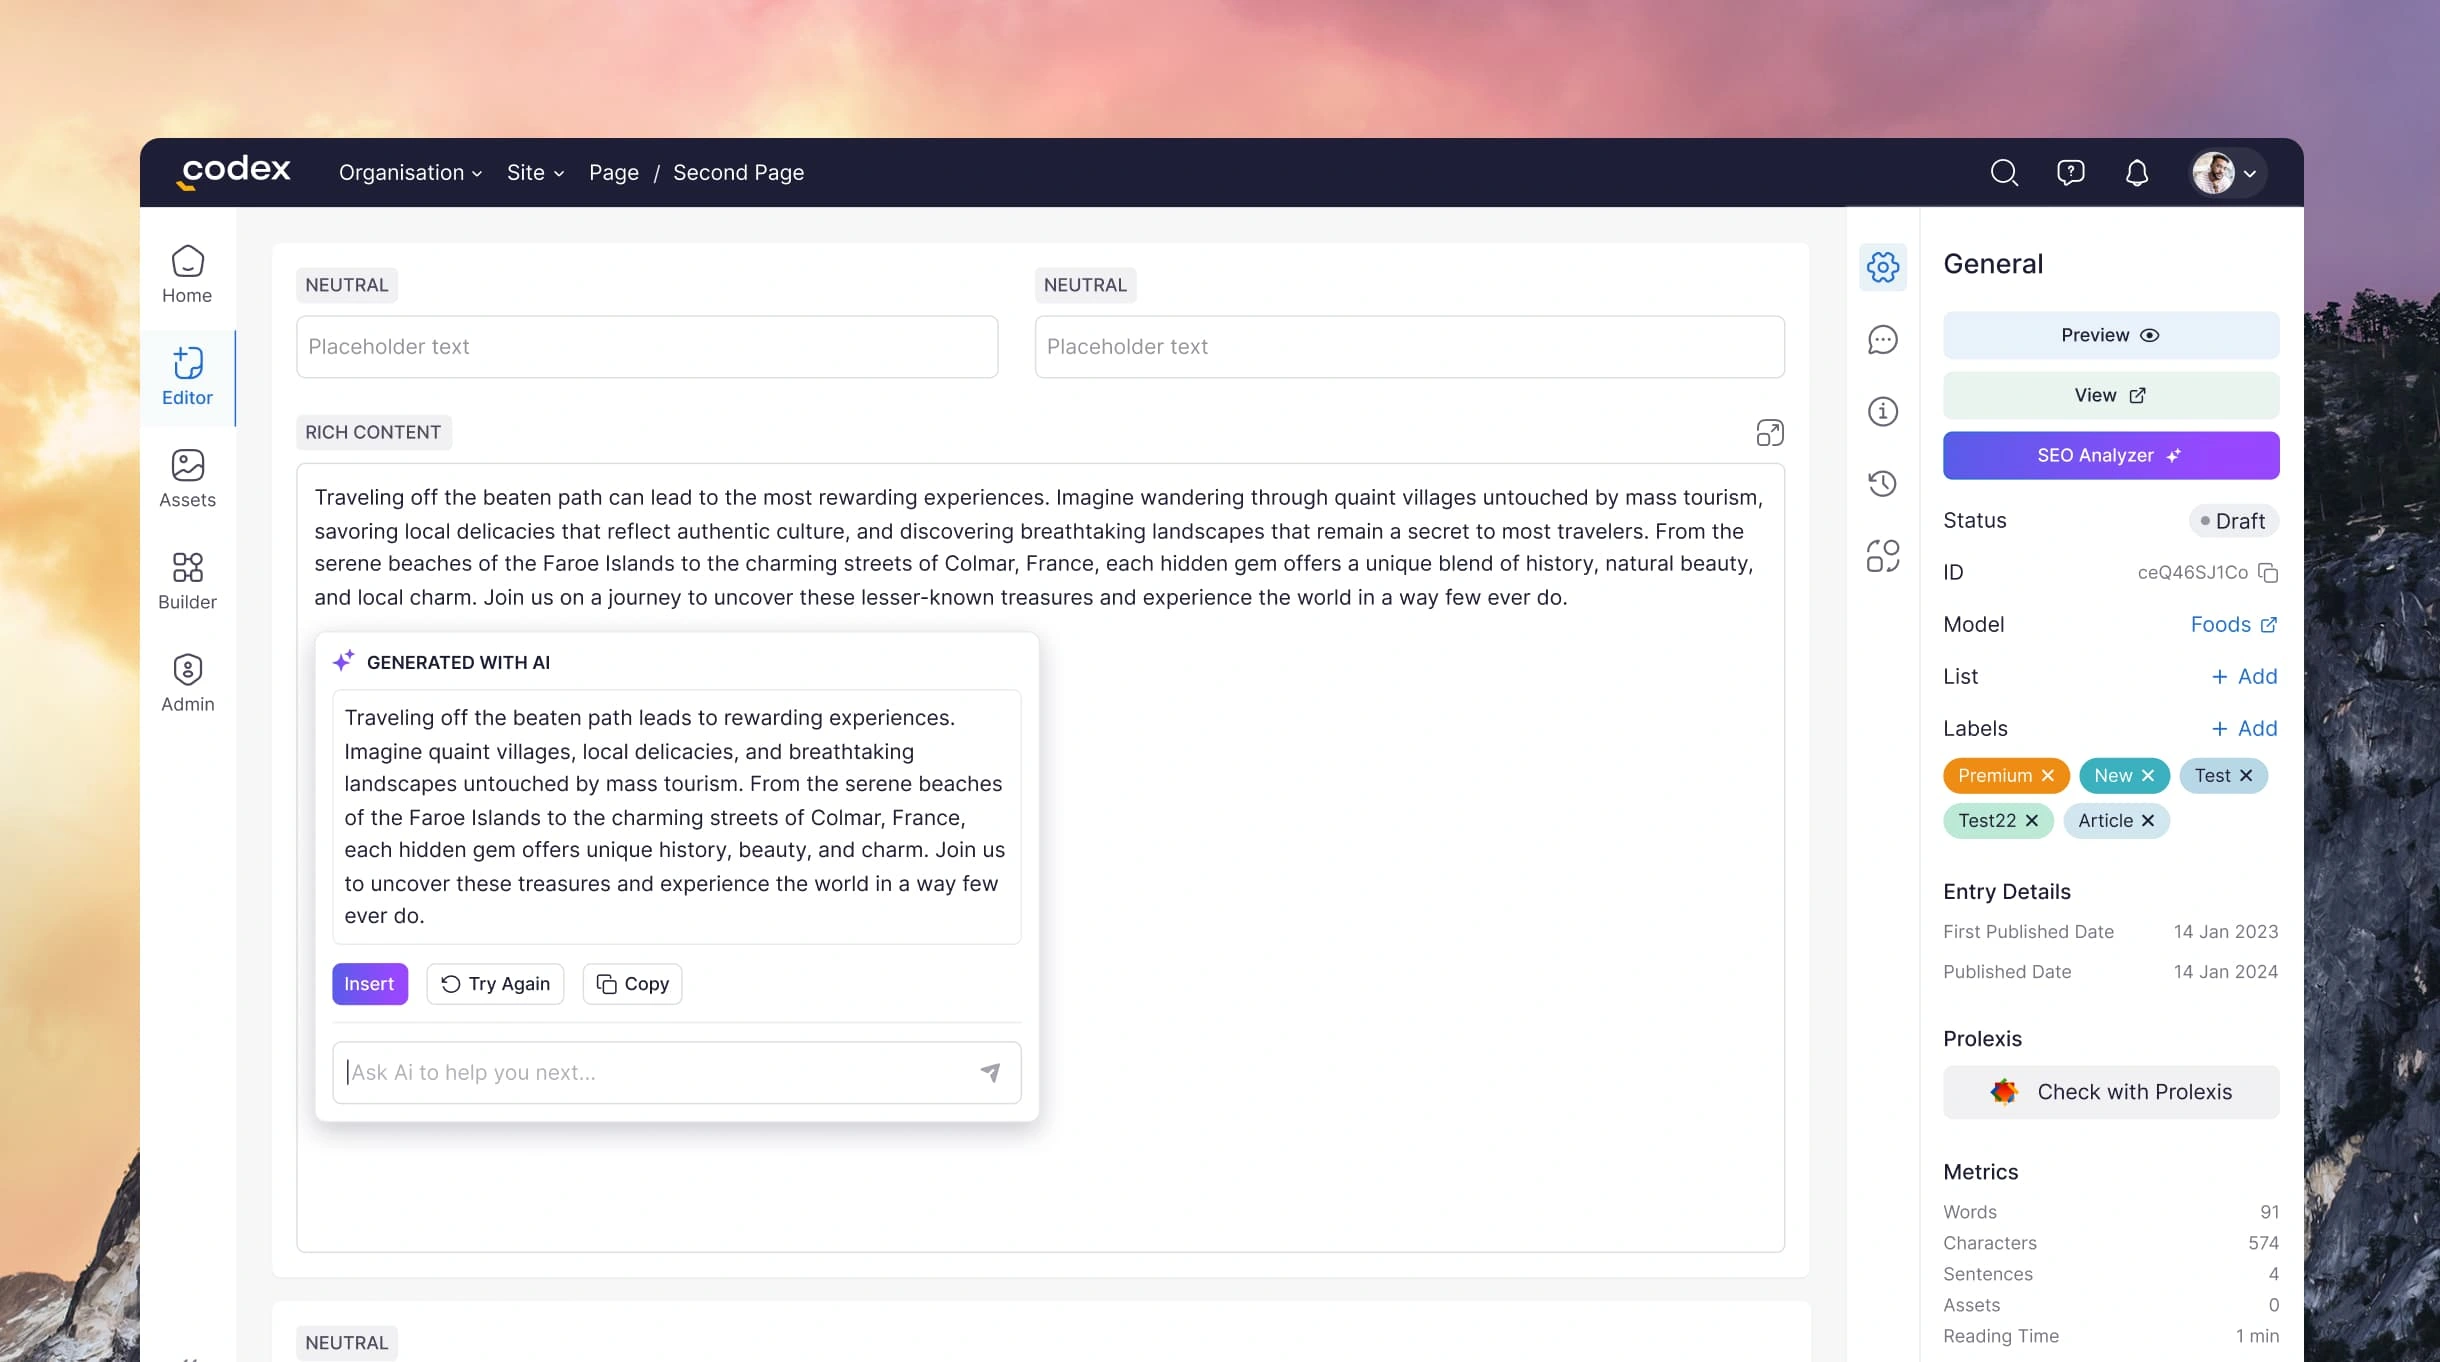The image size is (2440, 1362).
Task: Copy the entry ID ceQ46SJ1Co
Action: (x=2268, y=573)
